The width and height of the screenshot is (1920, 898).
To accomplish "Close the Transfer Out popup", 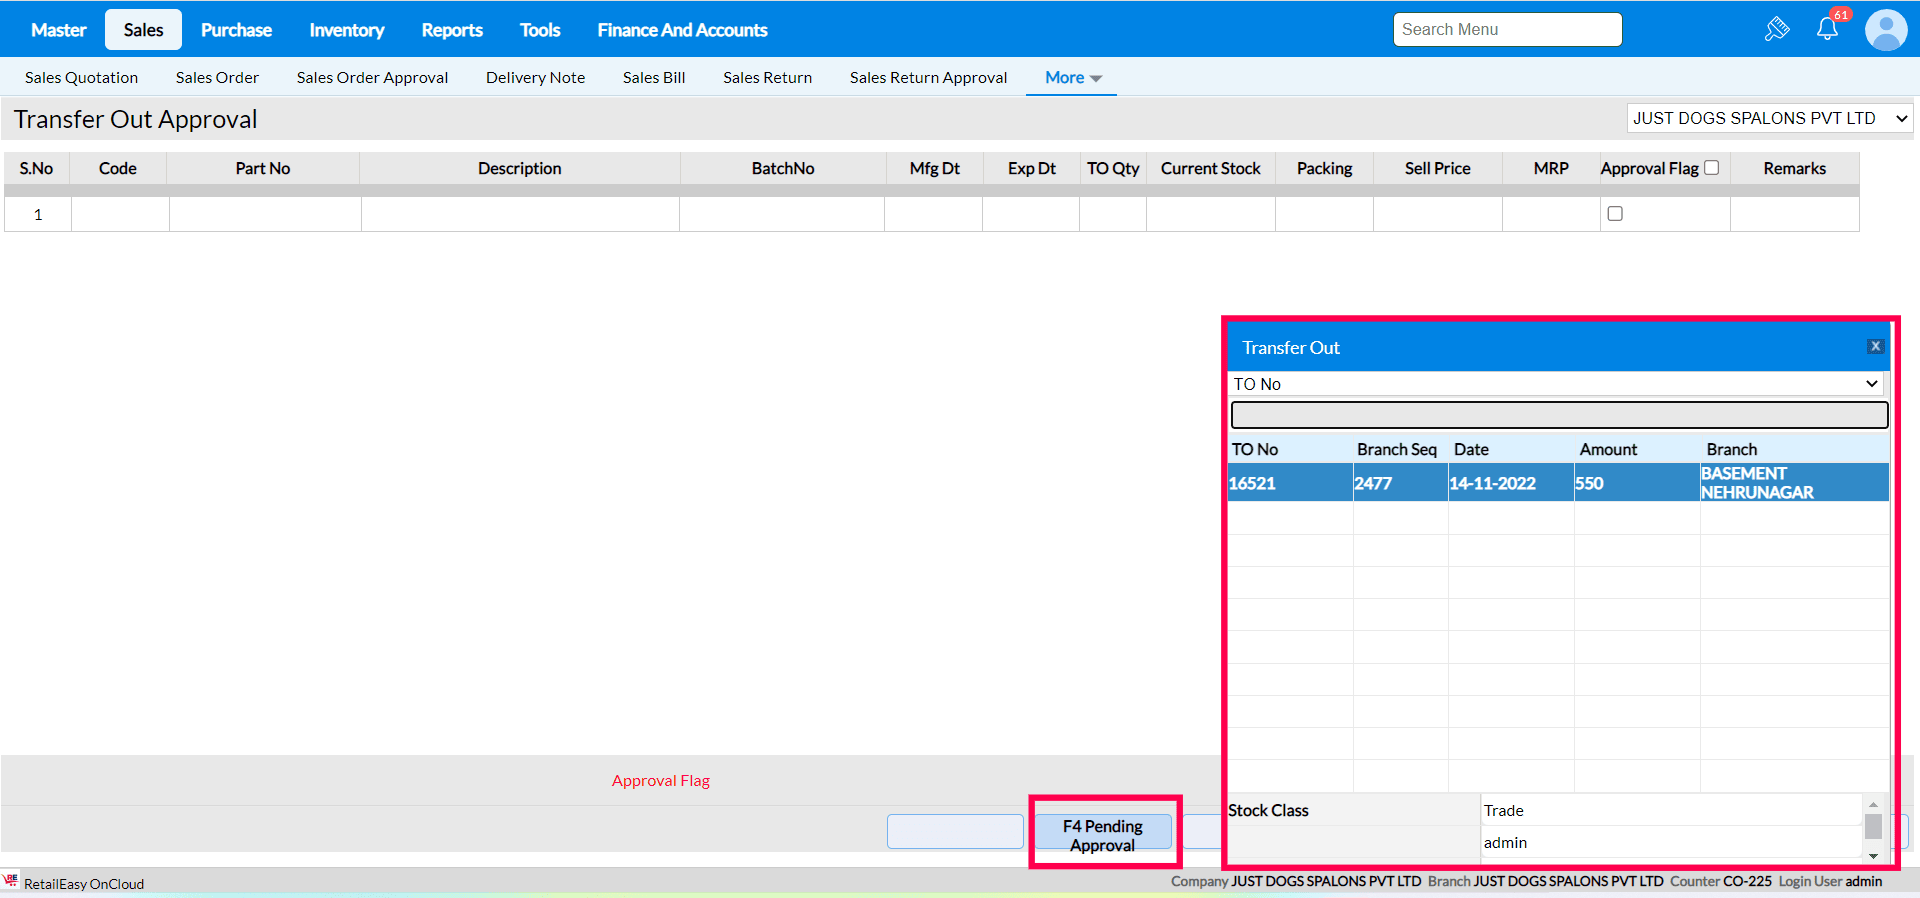I will click(x=1876, y=346).
